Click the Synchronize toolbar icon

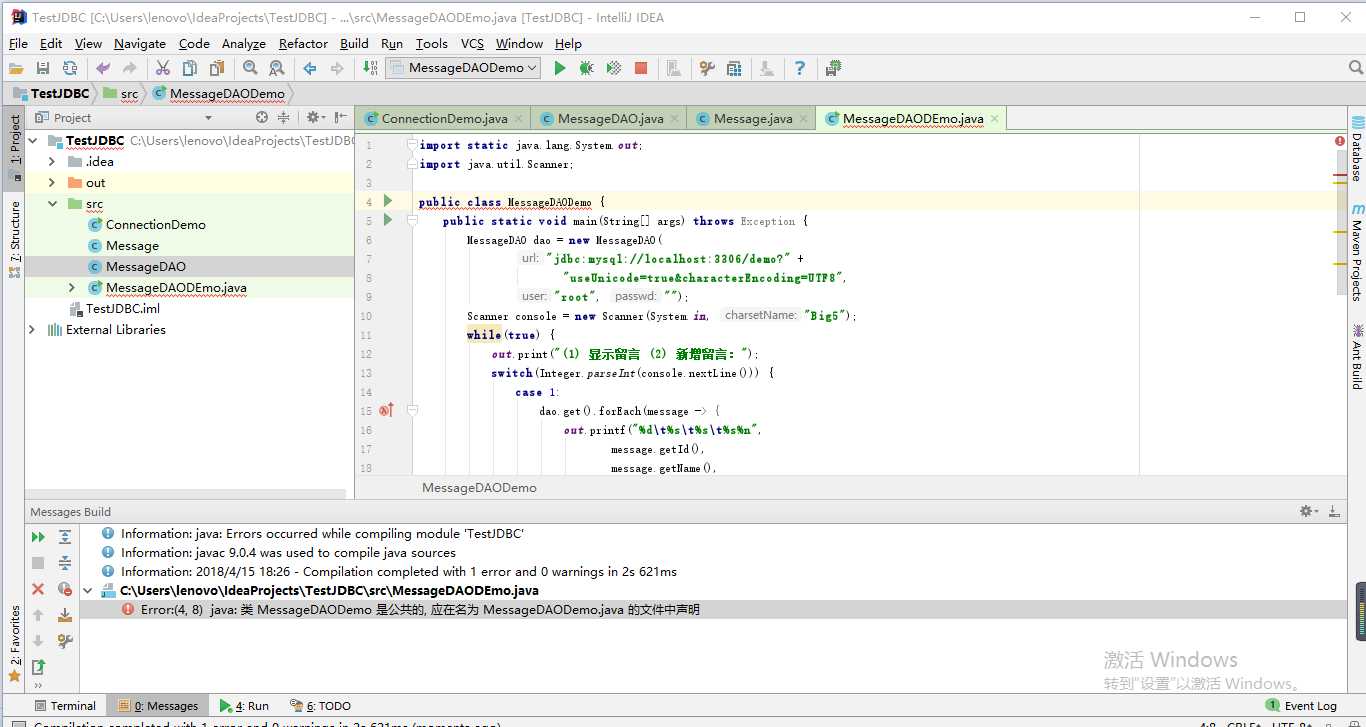point(70,68)
